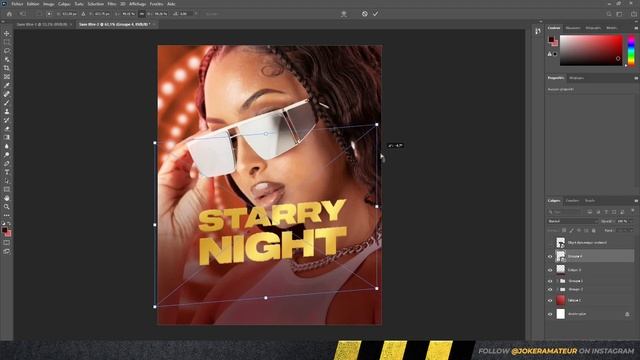Select the Brush tool
Image resolution: width=640 pixels, height=360 pixels.
(7, 102)
